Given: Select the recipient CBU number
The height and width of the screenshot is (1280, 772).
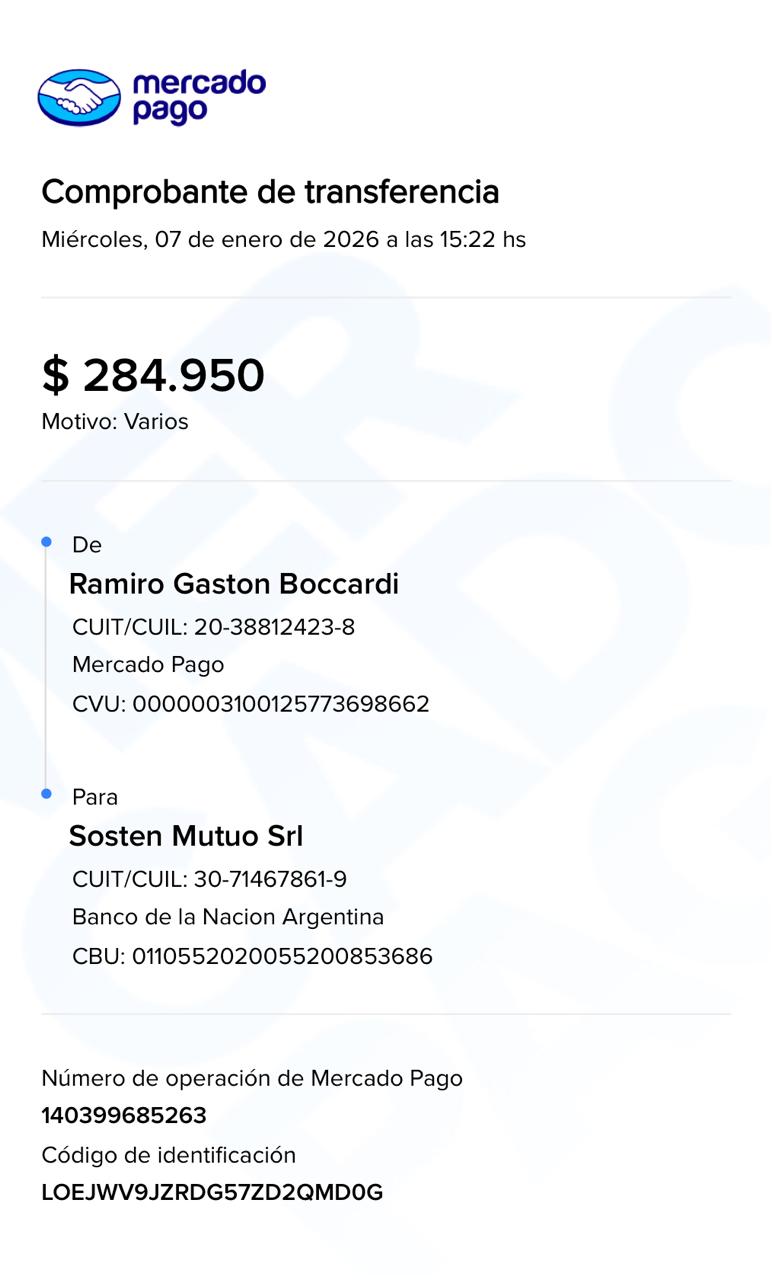Looking at the screenshot, I should 252,956.
